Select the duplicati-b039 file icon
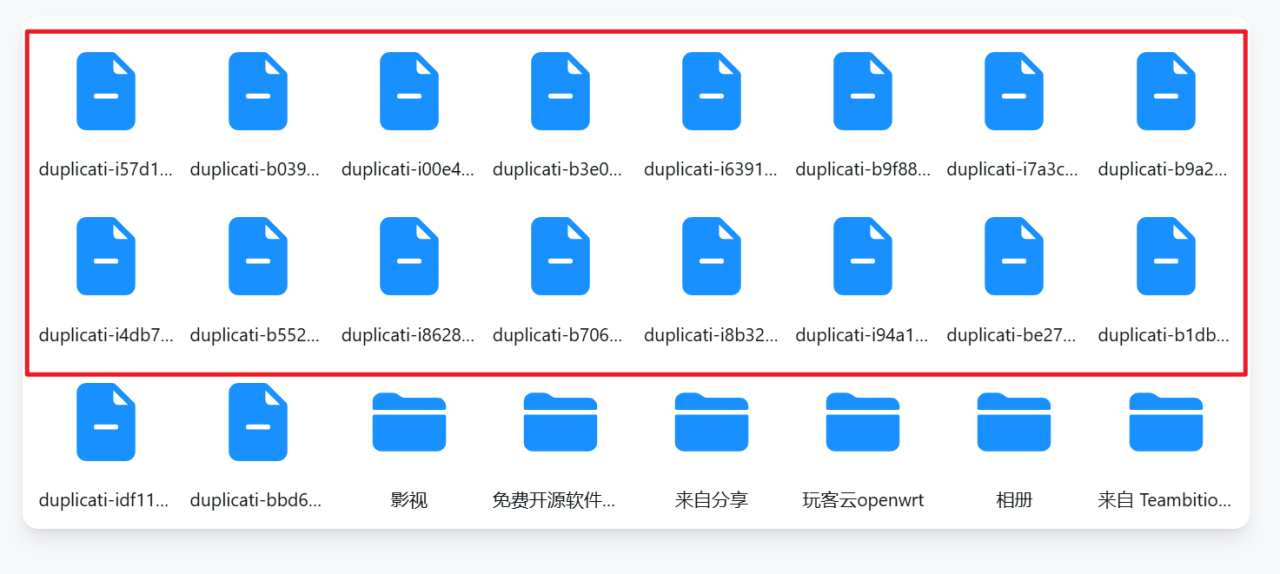The height and width of the screenshot is (574, 1280). click(x=258, y=91)
